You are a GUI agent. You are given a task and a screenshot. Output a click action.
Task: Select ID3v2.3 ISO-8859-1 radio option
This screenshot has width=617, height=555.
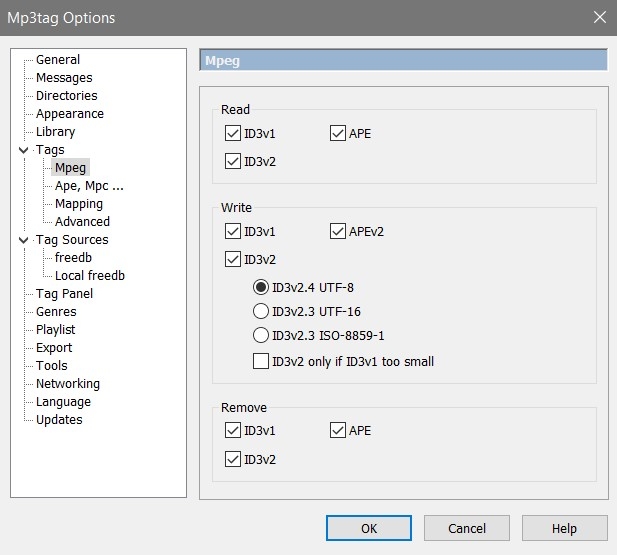coord(260,335)
